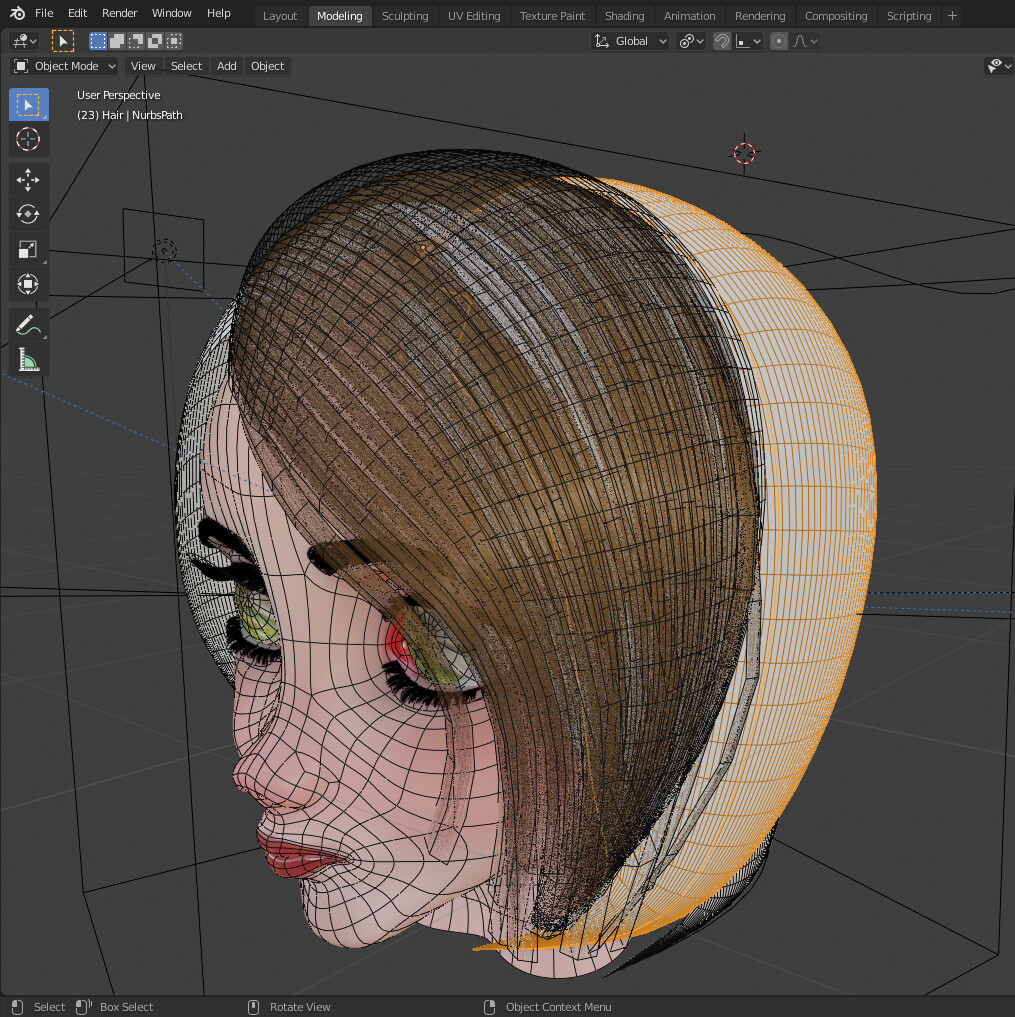
Task: Select the Measure tool
Action: 28,359
